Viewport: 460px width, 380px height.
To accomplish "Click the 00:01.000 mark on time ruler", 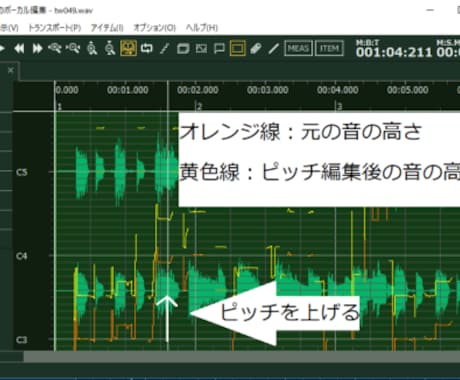I will tap(128, 90).
